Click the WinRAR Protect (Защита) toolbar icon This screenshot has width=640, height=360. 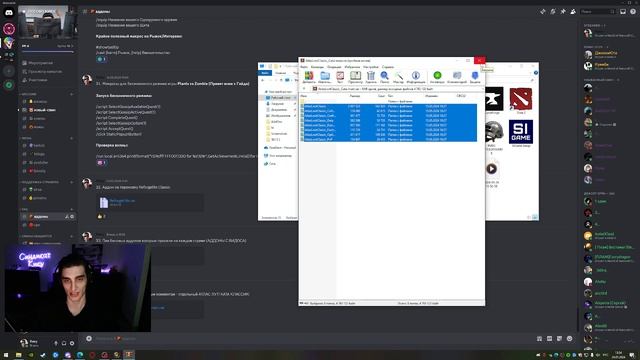tap(475, 76)
